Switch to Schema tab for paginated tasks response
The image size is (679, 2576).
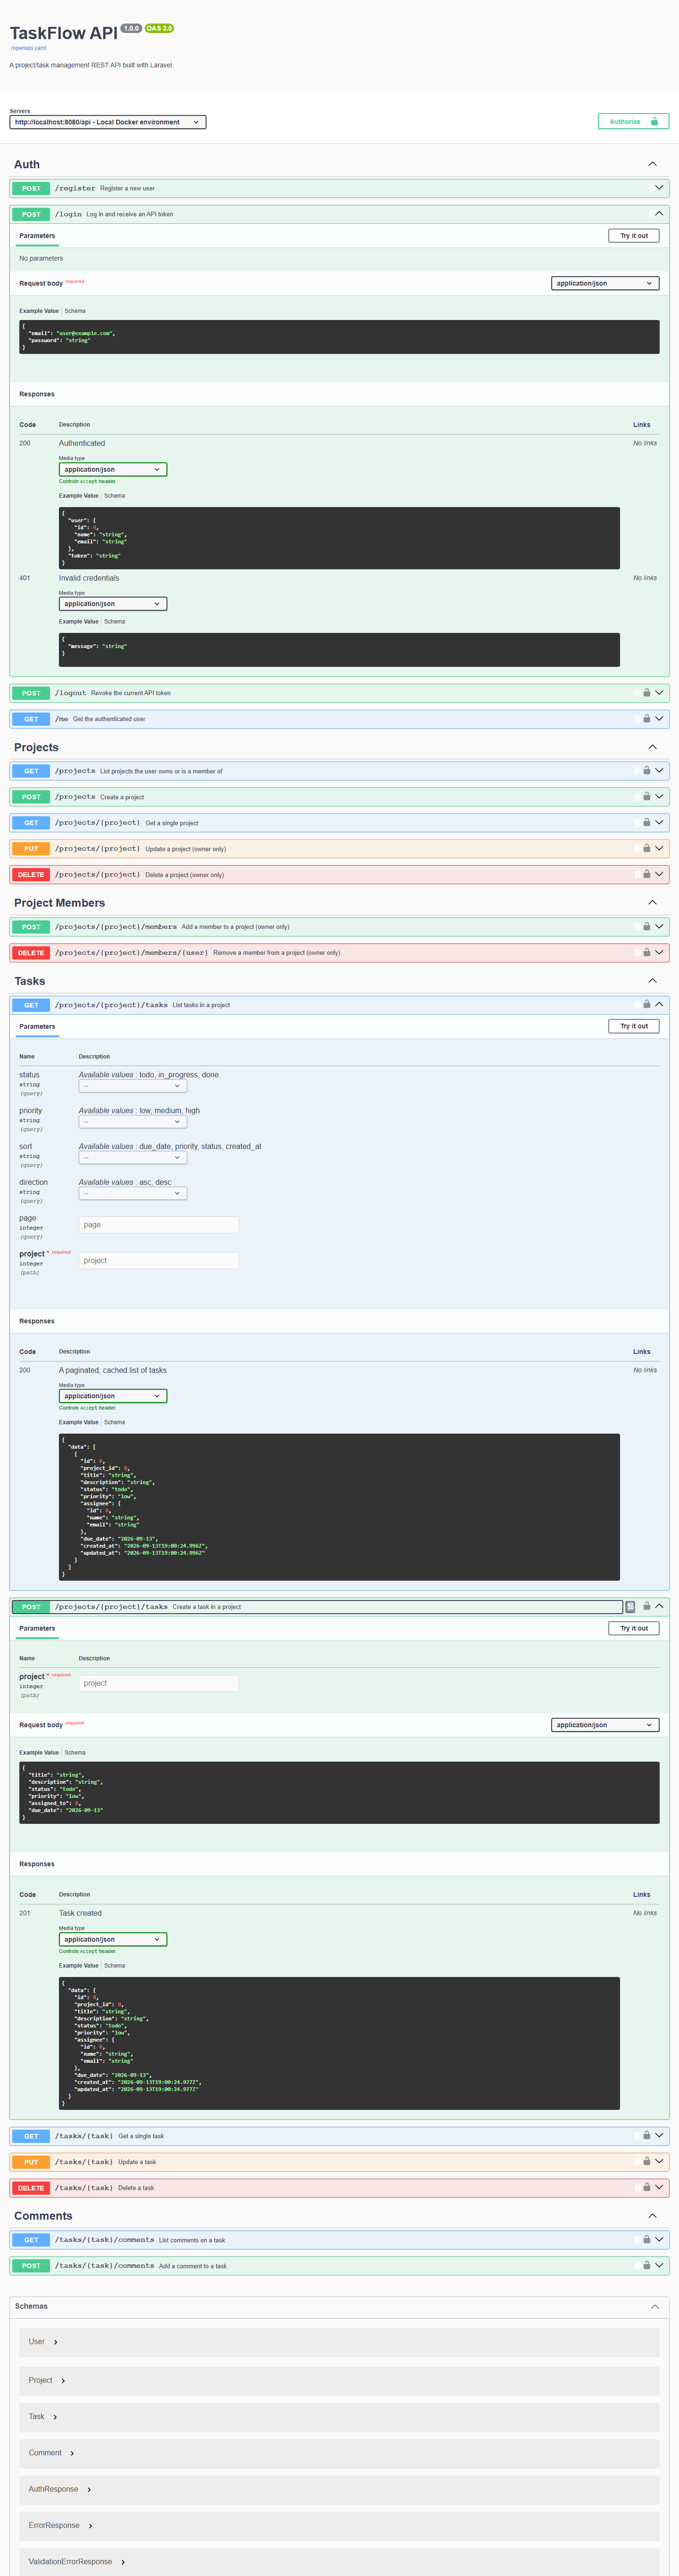(115, 1422)
